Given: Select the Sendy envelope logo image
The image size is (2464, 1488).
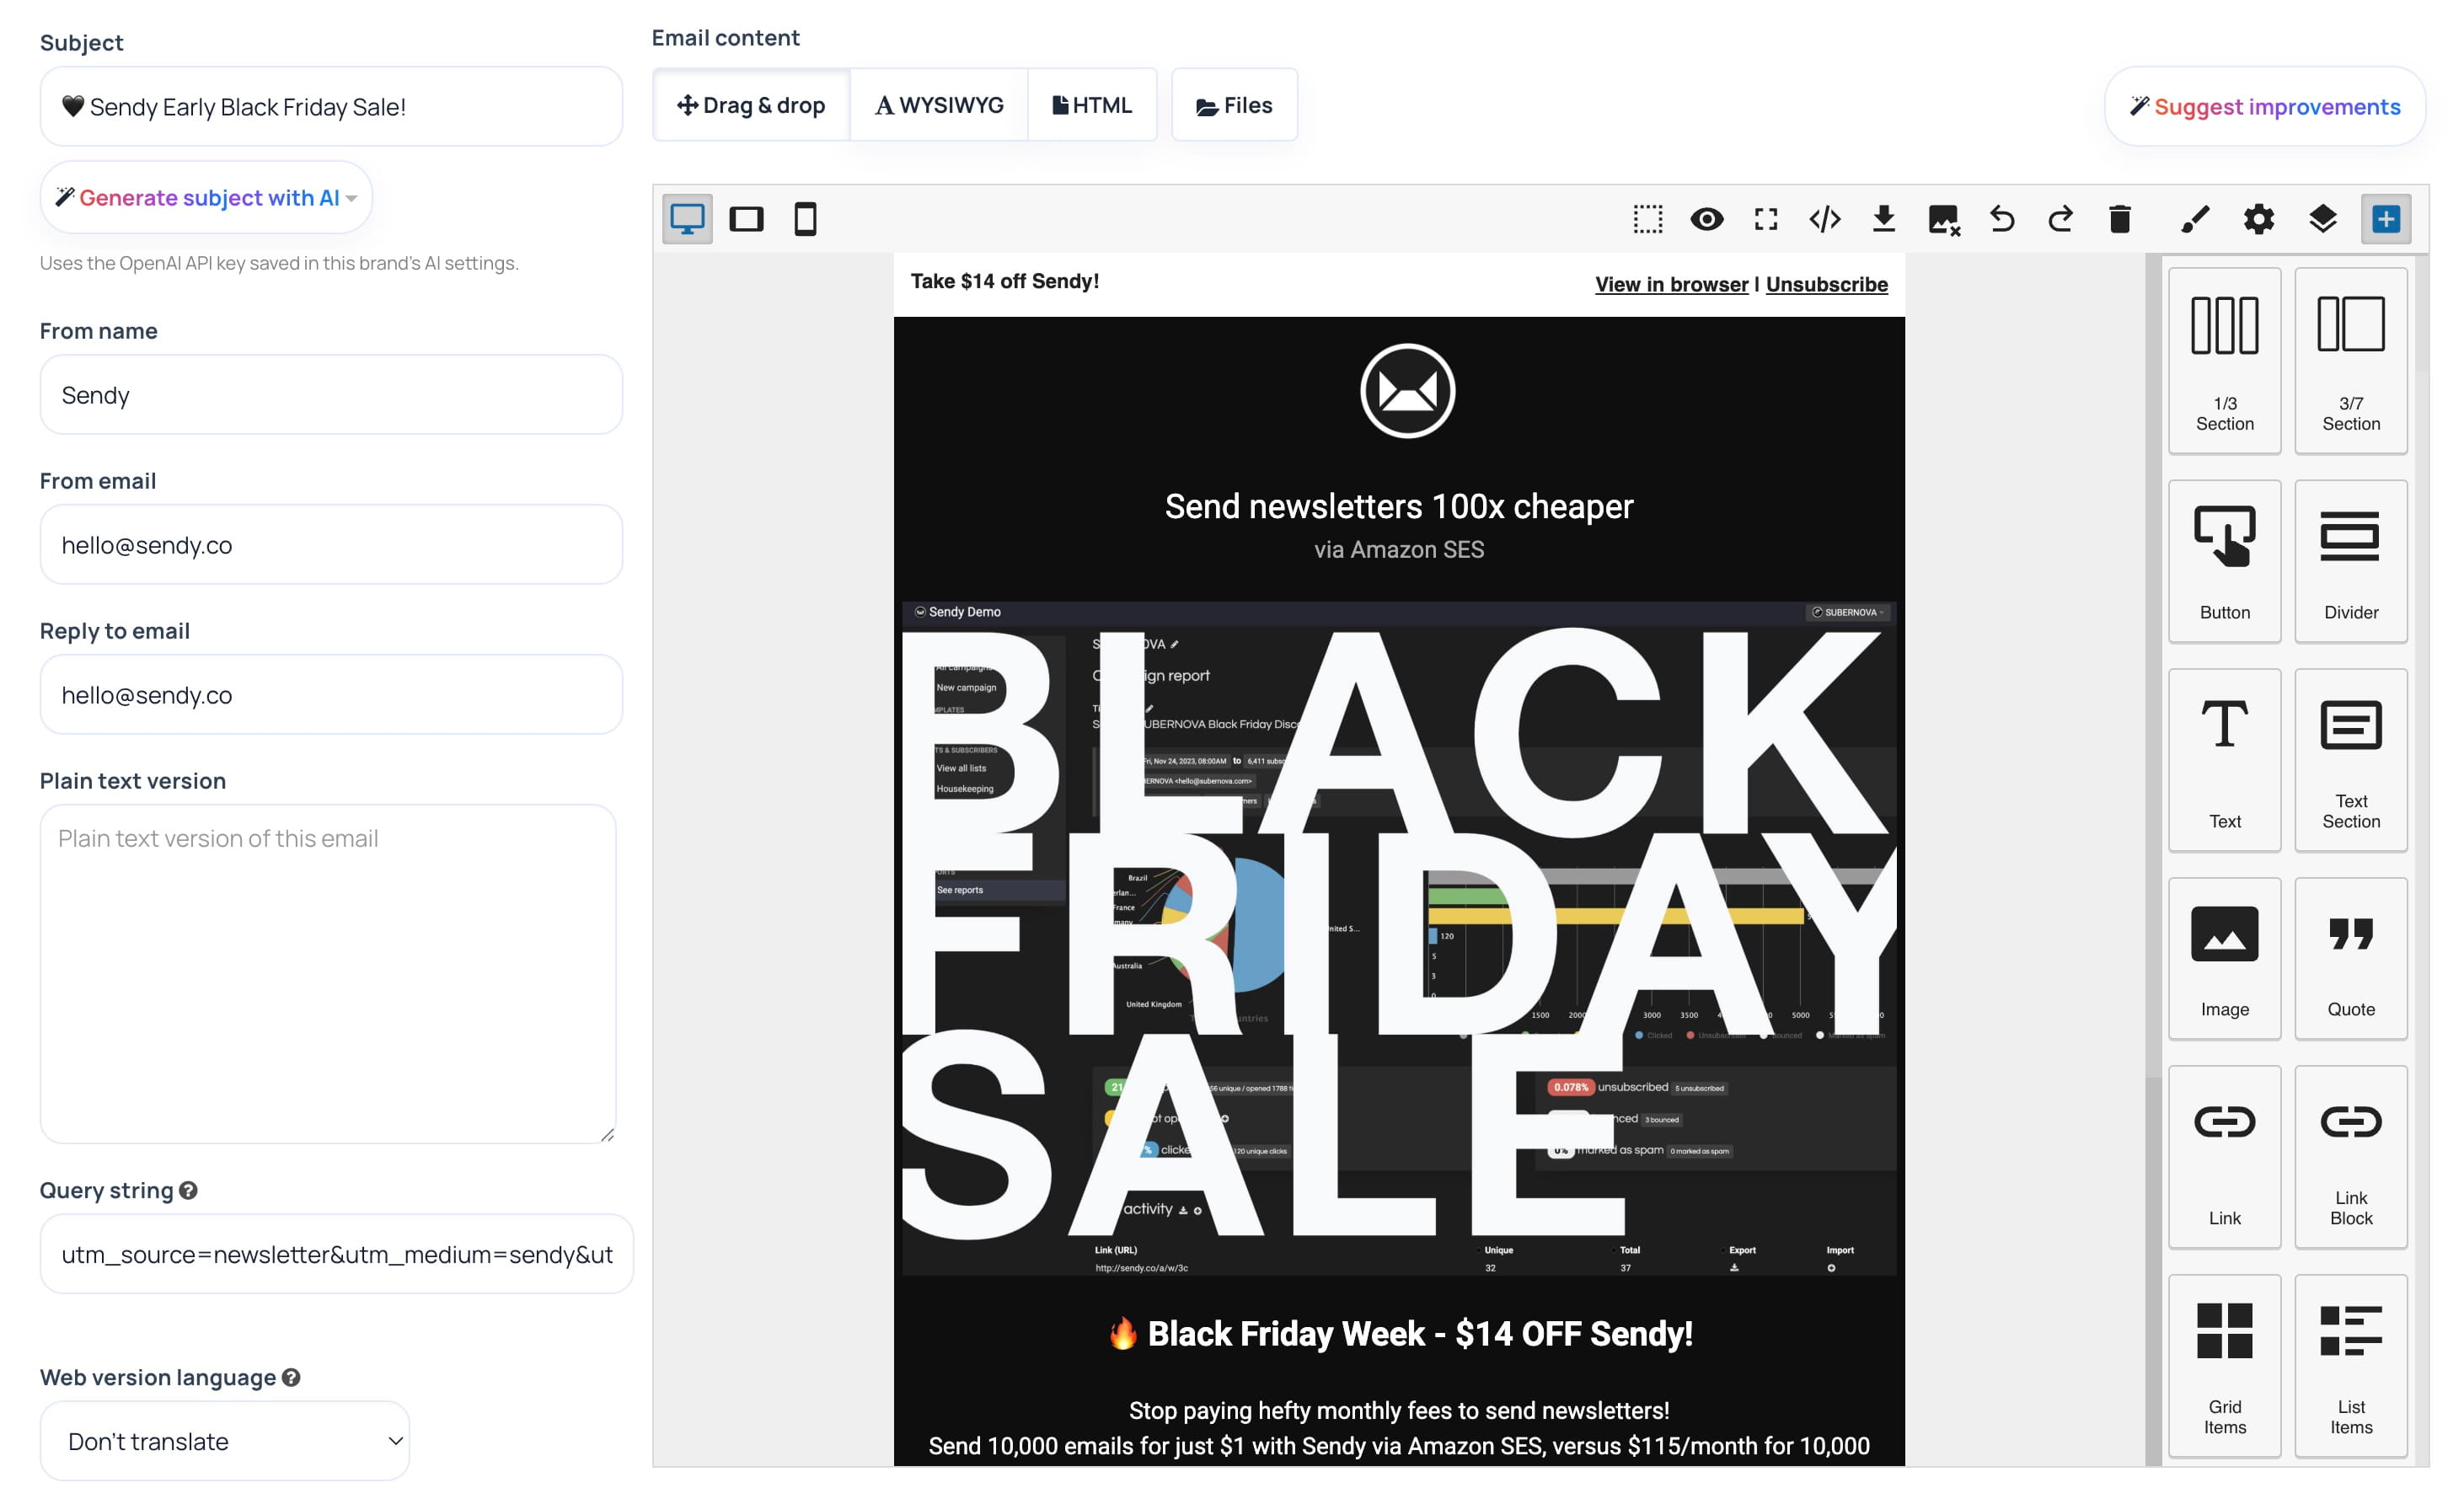Looking at the screenshot, I should pyautogui.click(x=1407, y=391).
